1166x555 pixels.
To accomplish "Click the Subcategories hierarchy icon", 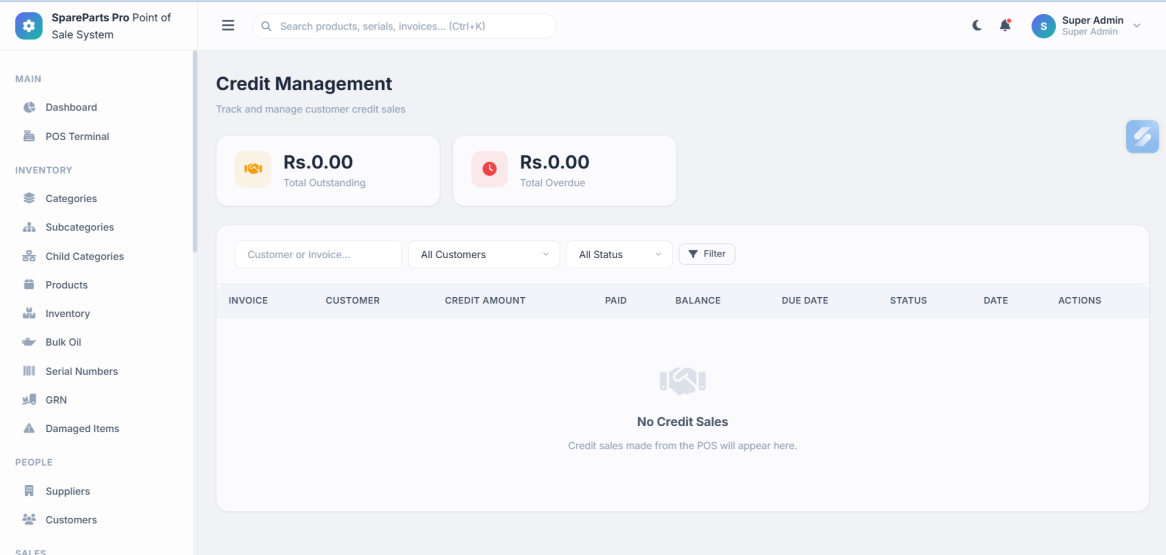I will click(x=29, y=227).
